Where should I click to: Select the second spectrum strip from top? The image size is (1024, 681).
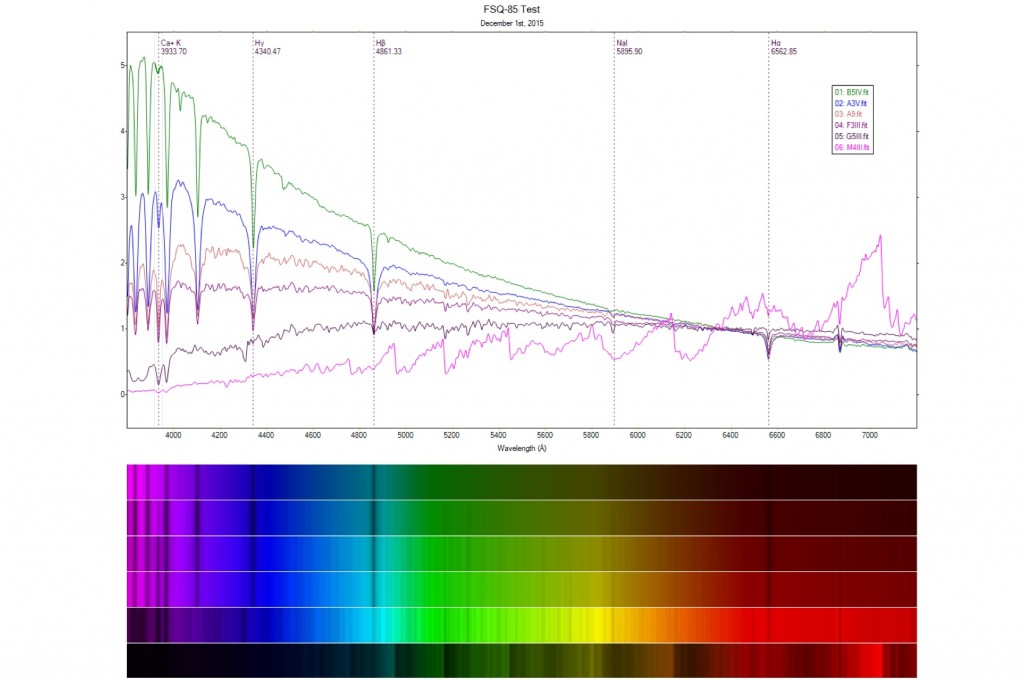[x=521, y=518]
